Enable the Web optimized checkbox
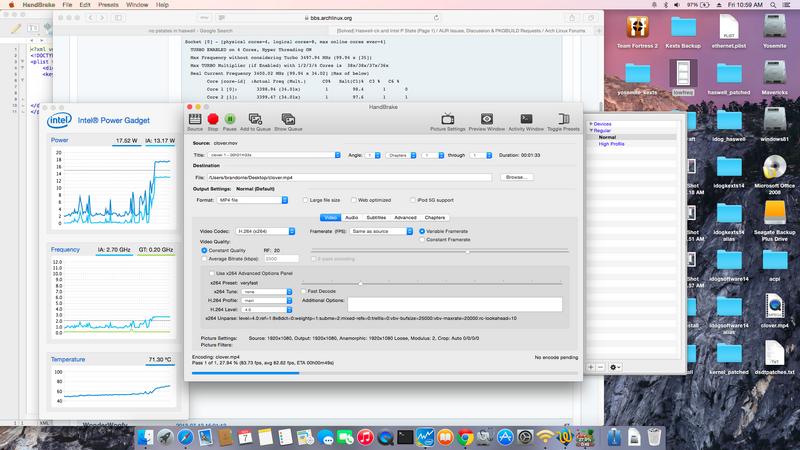800x450 pixels. (354, 200)
